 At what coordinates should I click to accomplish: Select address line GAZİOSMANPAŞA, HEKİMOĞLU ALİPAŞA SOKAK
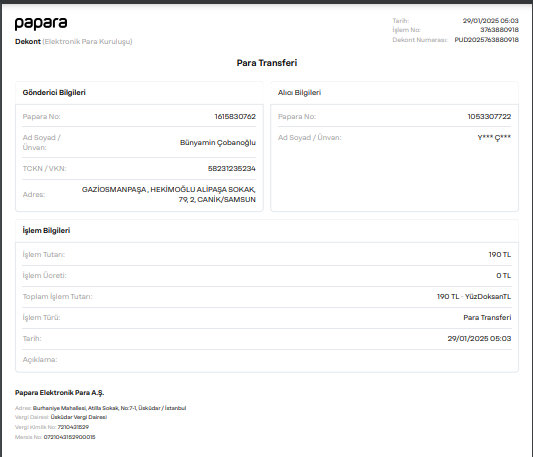(169, 190)
